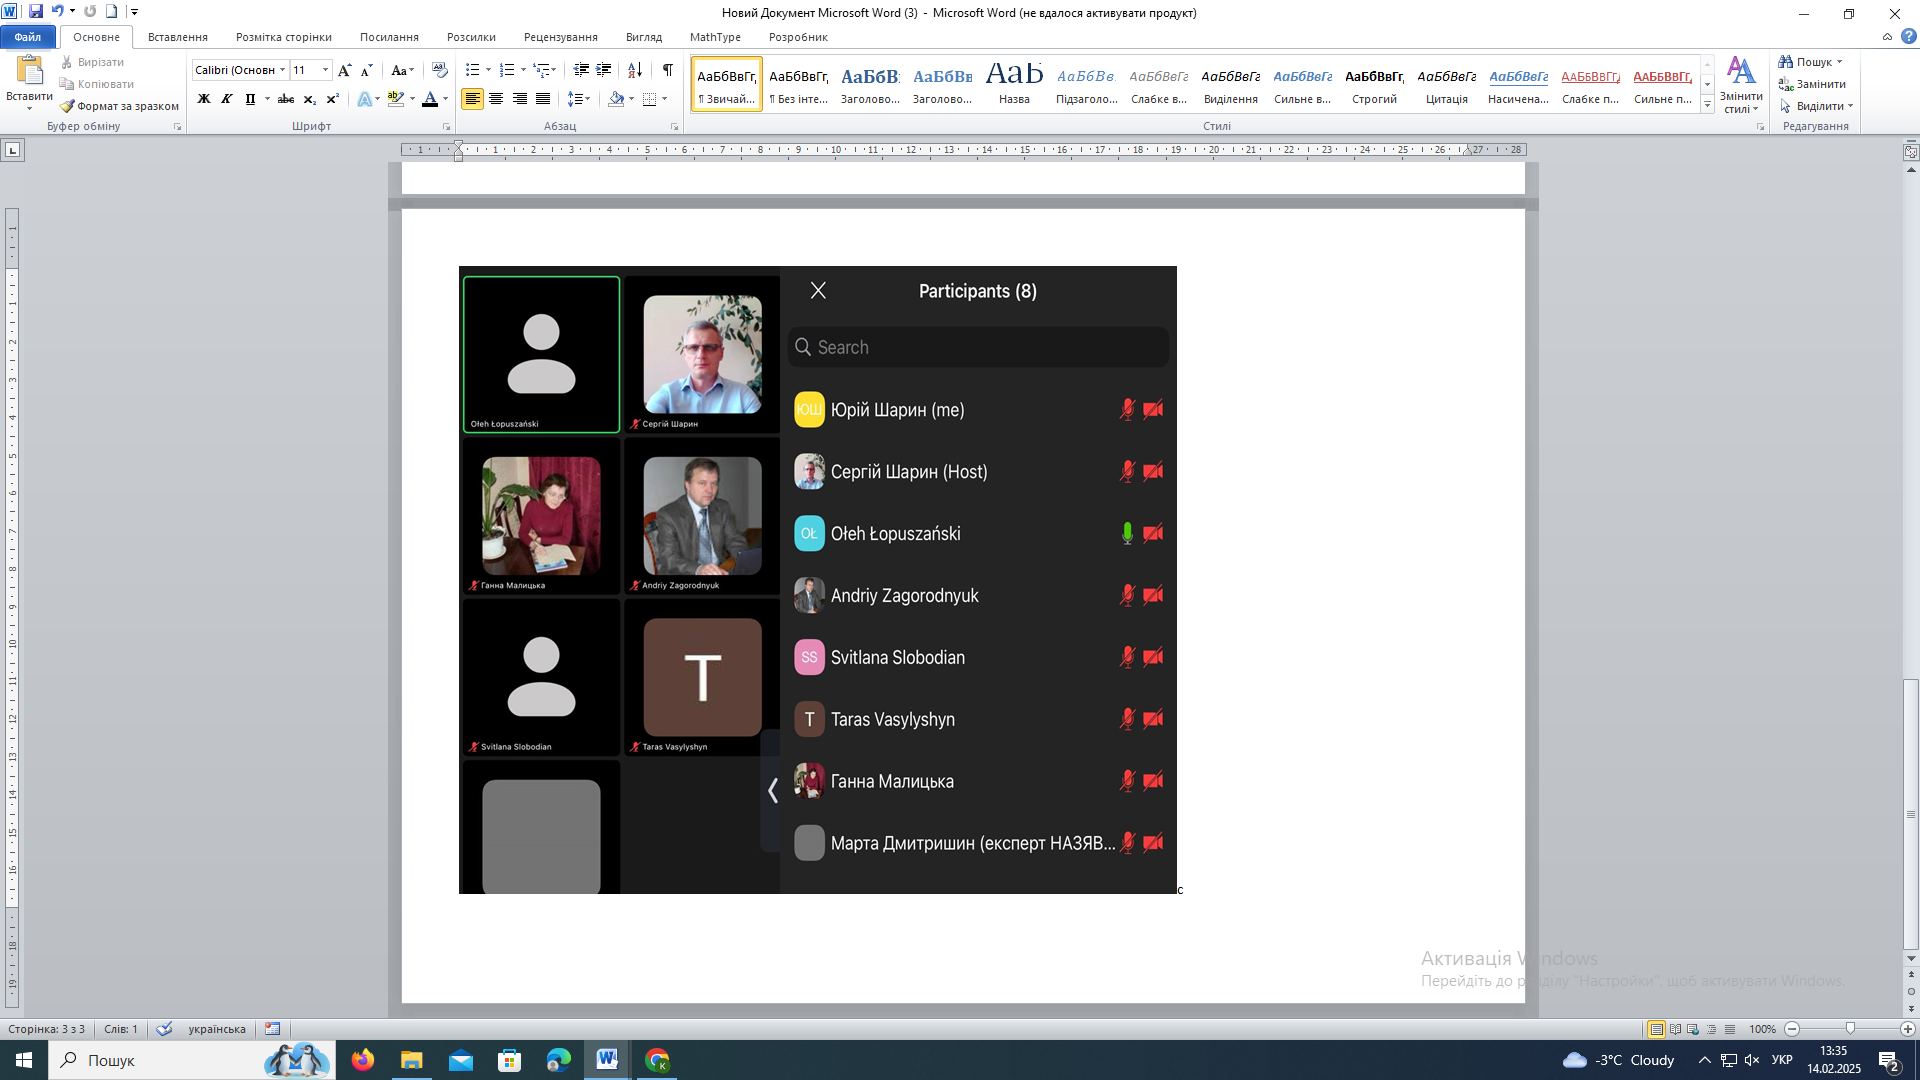Click the Clear Formatting icon
Viewport: 1920px width, 1080px height.
pos(439,70)
